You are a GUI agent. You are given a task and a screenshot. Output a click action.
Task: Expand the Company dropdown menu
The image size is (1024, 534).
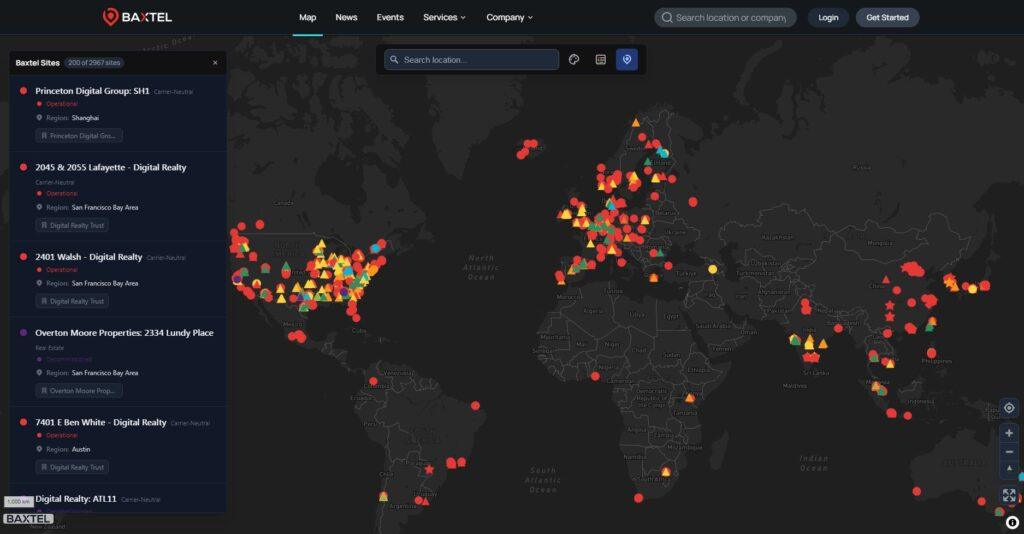(x=509, y=18)
